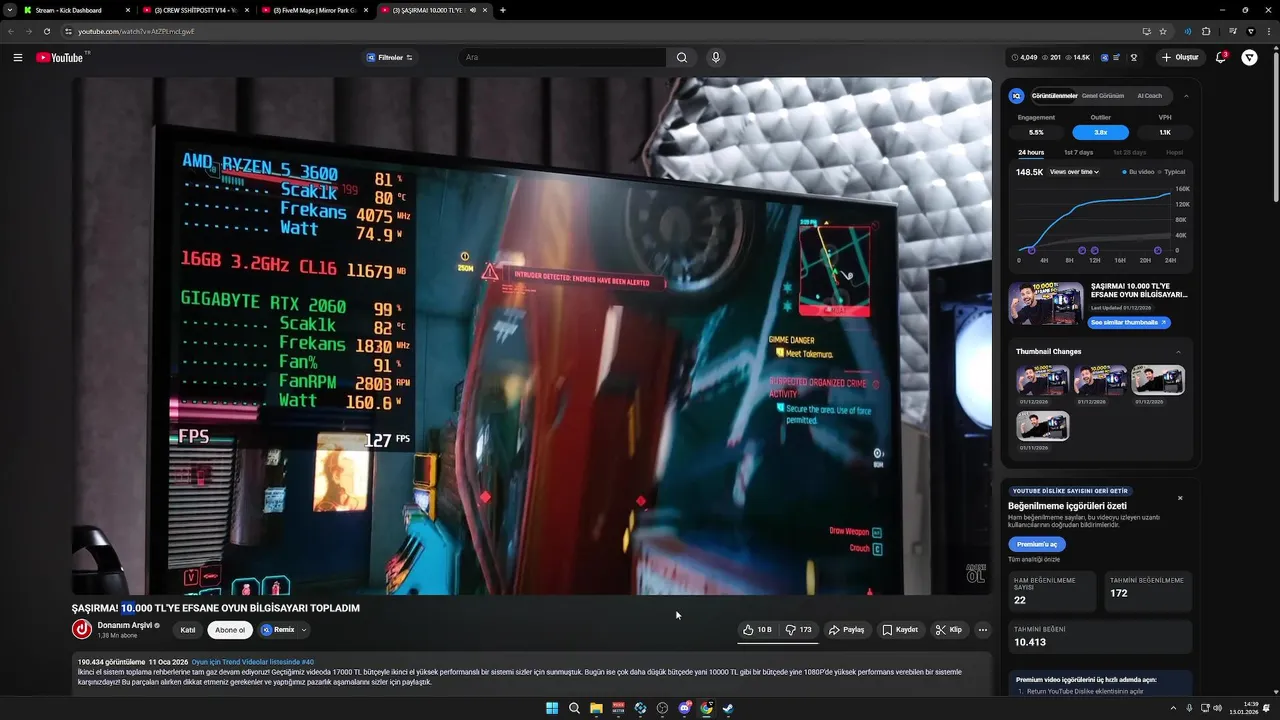
Task: Open Discord from the taskbar
Action: coord(685,708)
